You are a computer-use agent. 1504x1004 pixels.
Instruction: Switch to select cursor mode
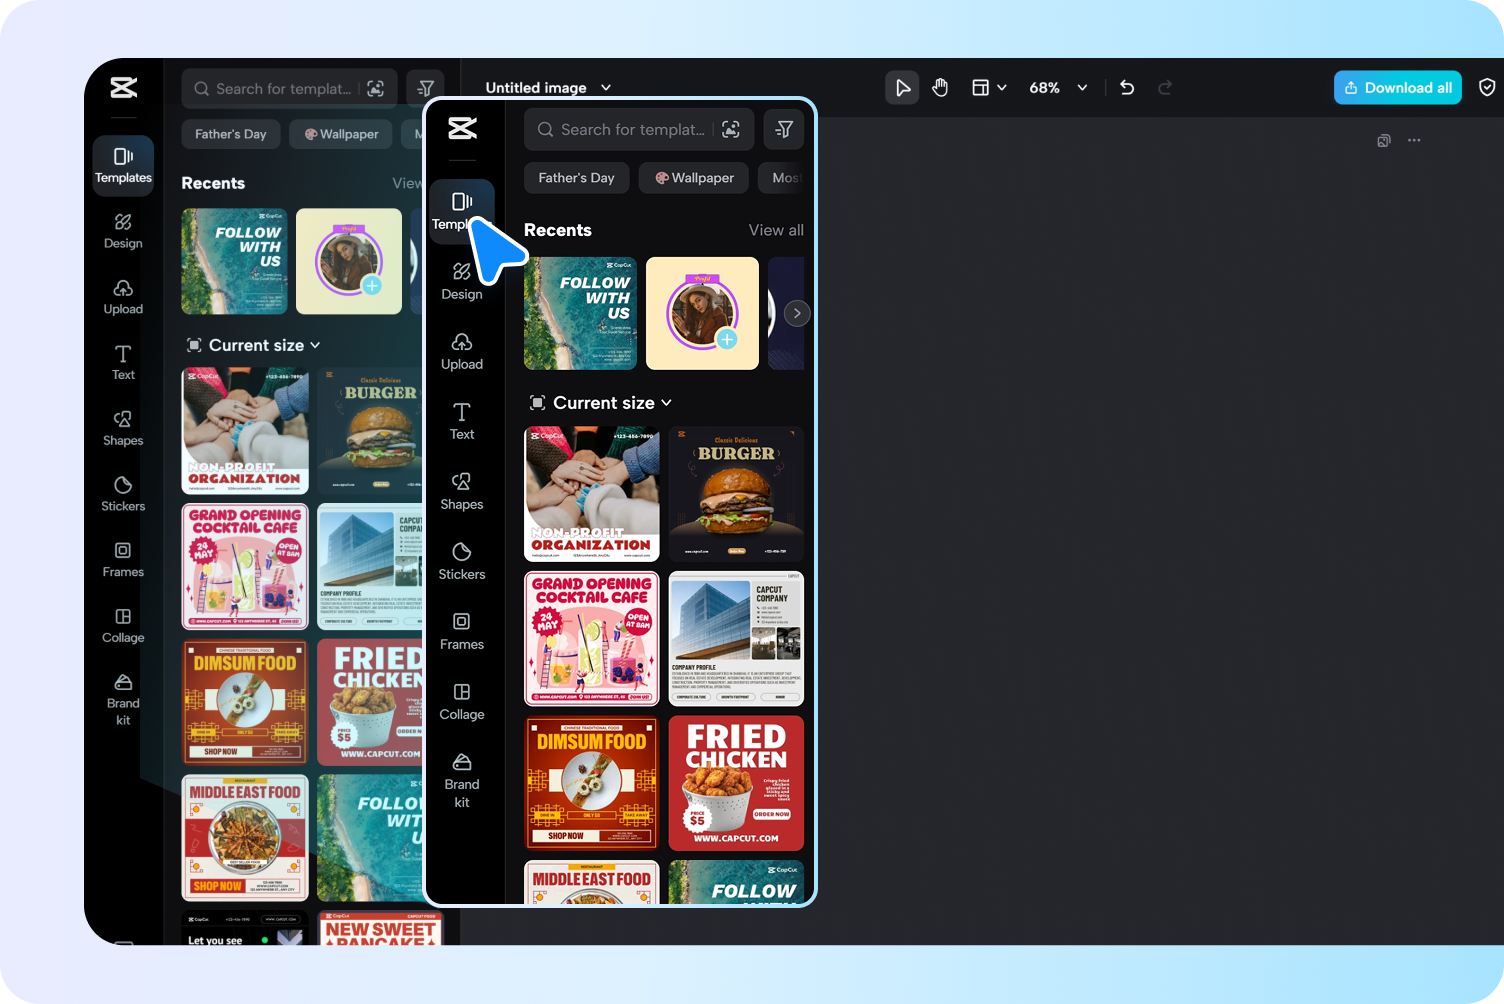[x=901, y=87]
